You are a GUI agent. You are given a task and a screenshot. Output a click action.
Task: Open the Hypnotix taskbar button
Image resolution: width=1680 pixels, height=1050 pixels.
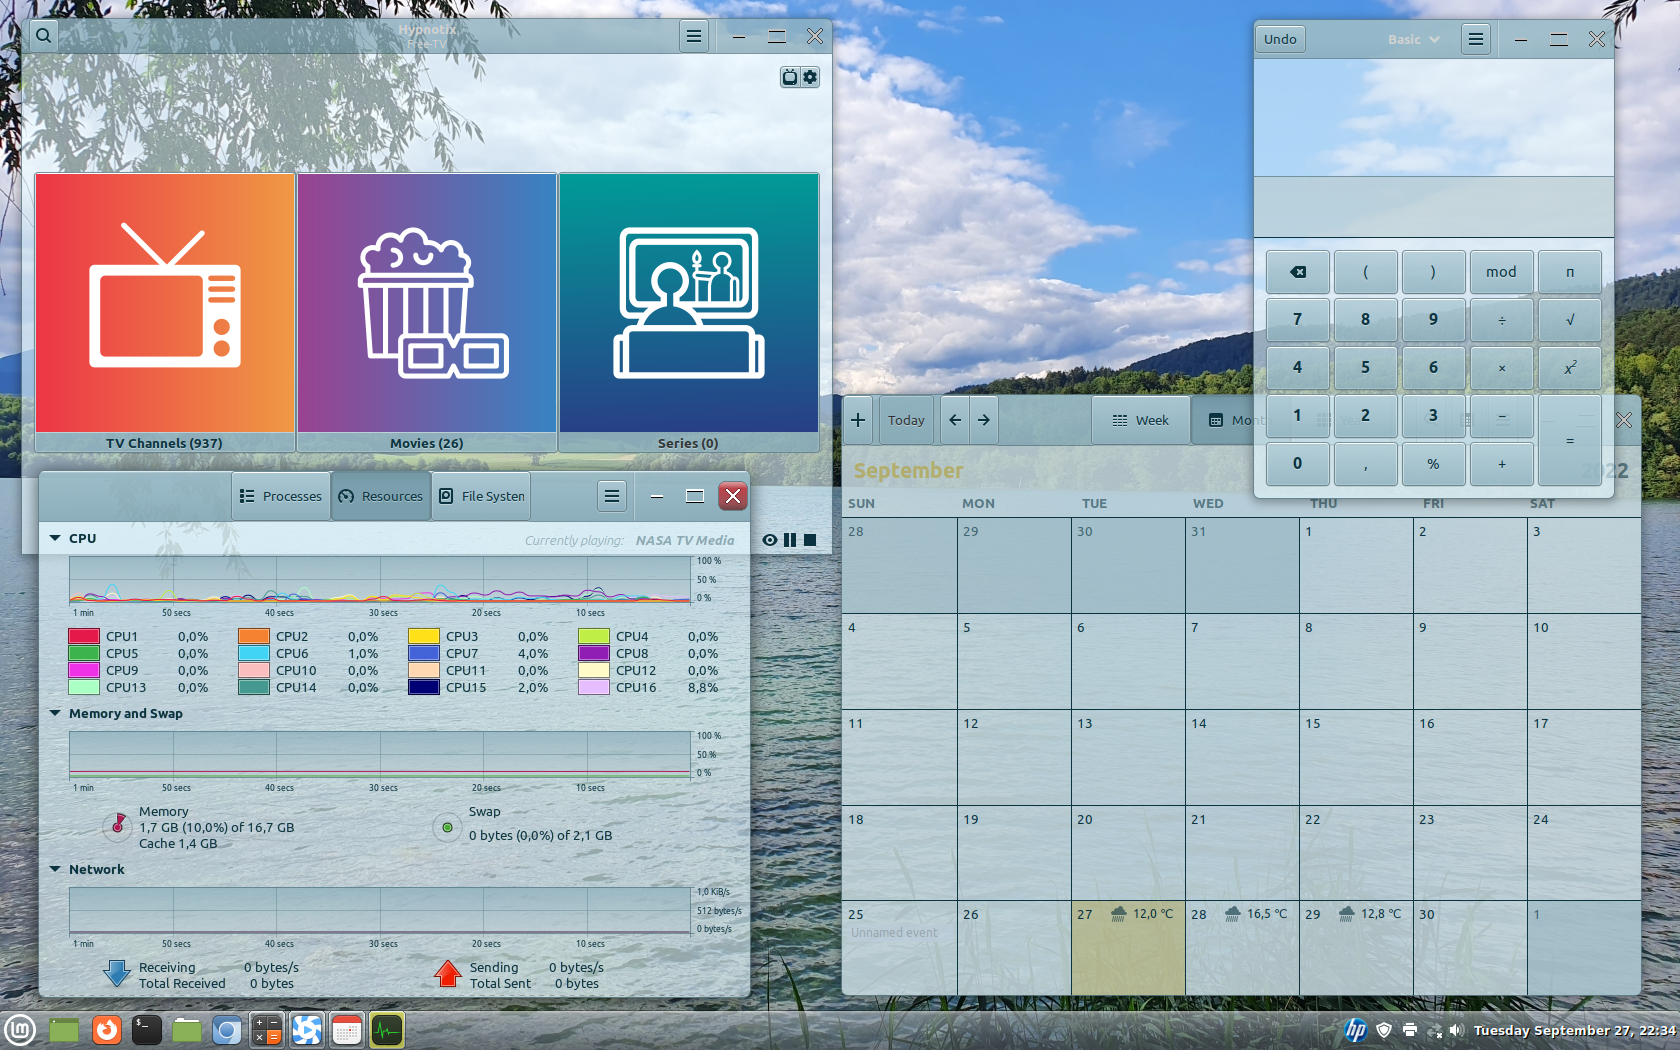(307, 1030)
